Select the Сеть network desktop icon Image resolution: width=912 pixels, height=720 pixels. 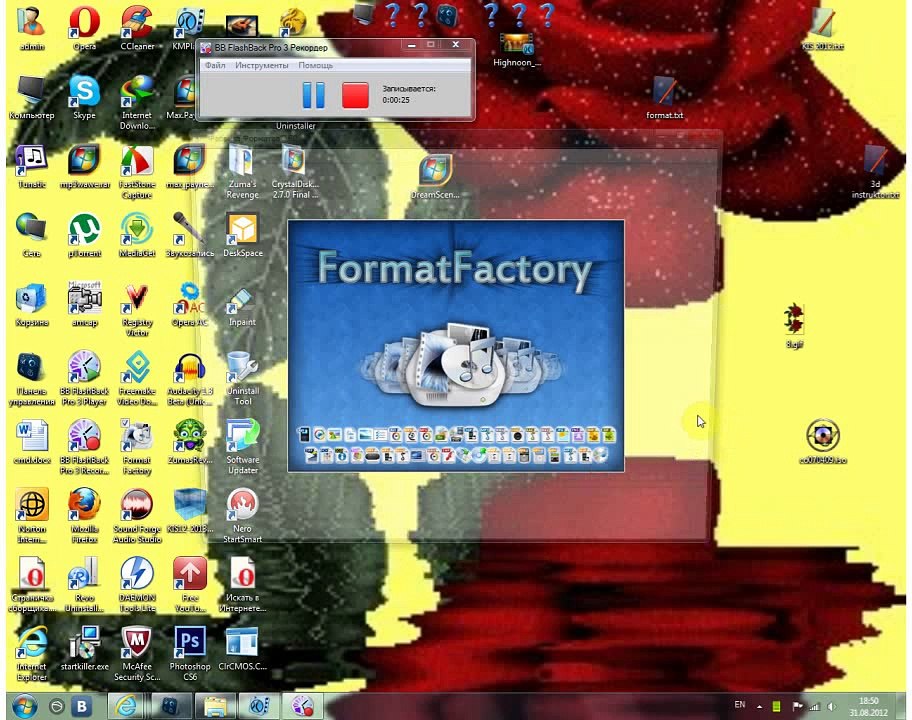pos(32,236)
